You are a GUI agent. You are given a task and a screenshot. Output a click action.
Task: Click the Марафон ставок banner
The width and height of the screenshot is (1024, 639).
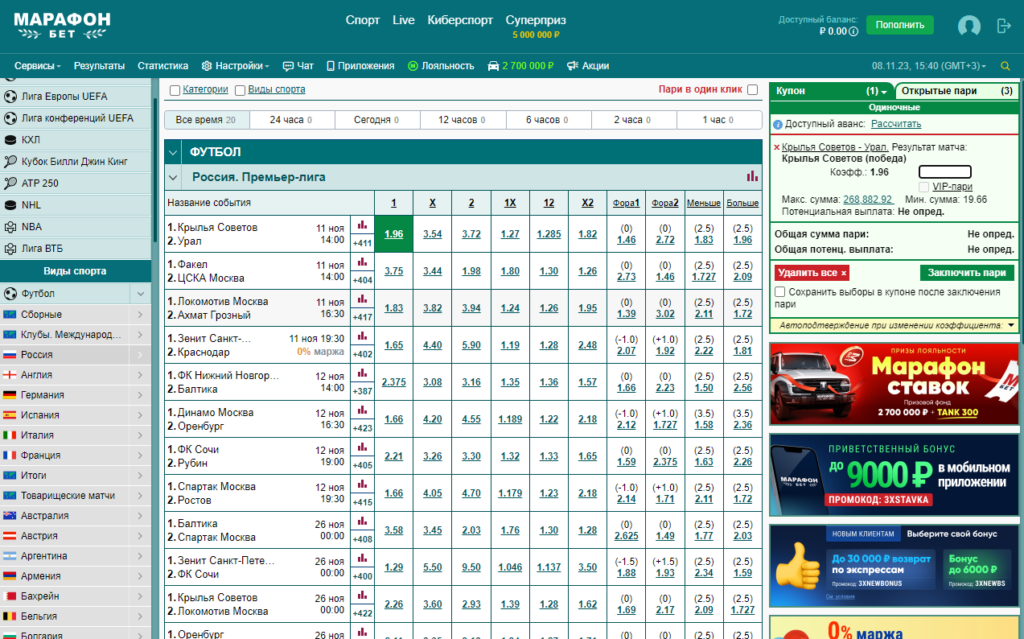tap(894, 384)
